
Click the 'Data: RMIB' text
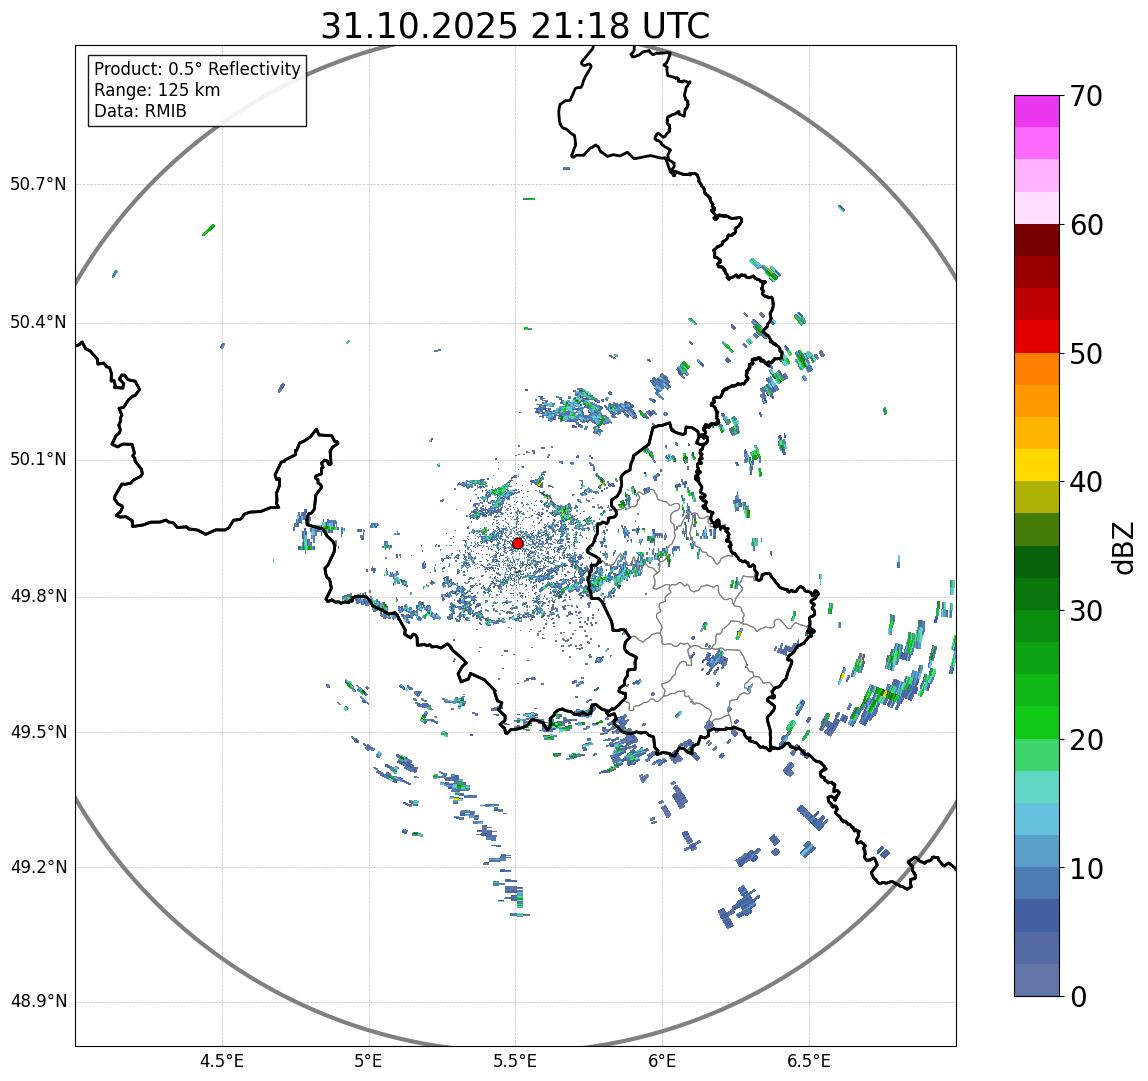click(141, 111)
